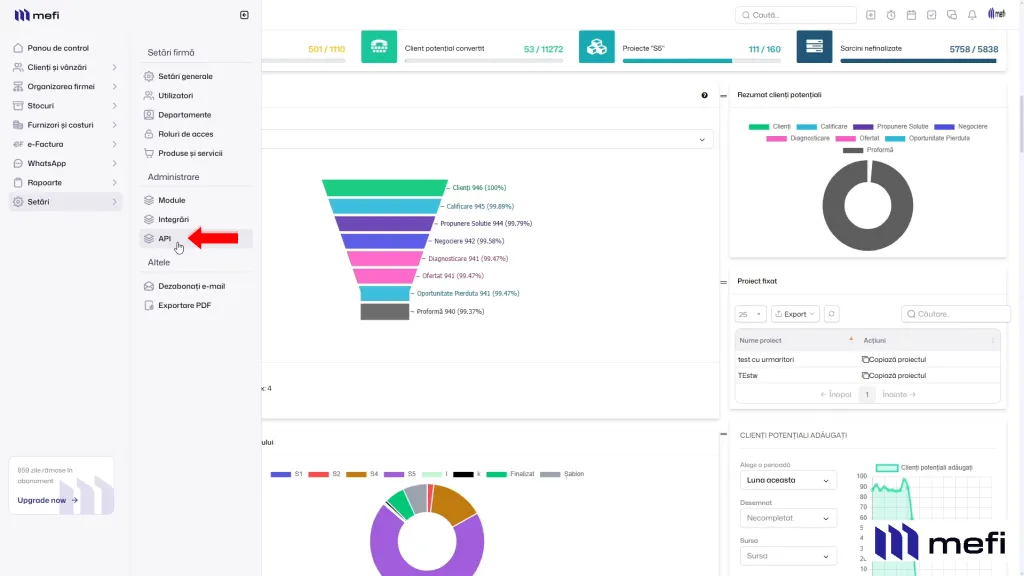
Task: Click the Negociere funnel segment
Action: (x=384, y=241)
